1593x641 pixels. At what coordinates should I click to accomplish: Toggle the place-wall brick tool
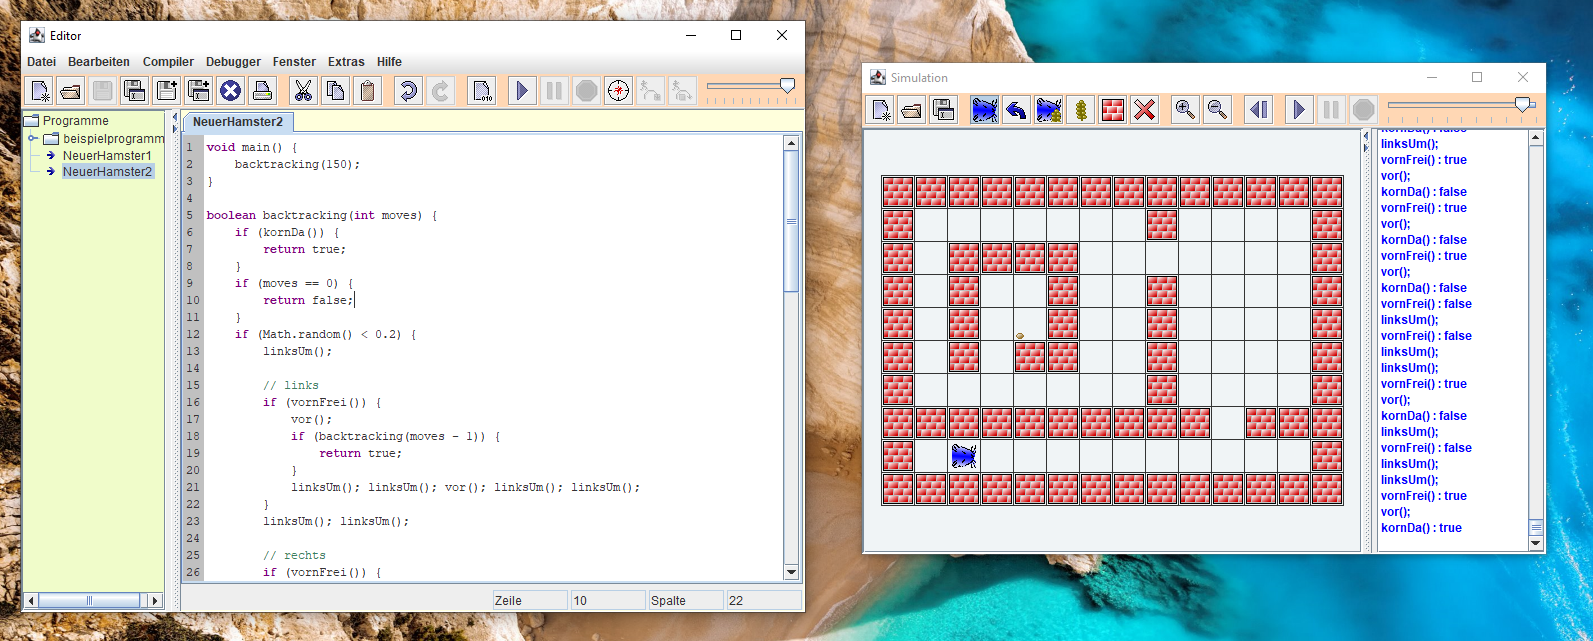click(x=1113, y=109)
